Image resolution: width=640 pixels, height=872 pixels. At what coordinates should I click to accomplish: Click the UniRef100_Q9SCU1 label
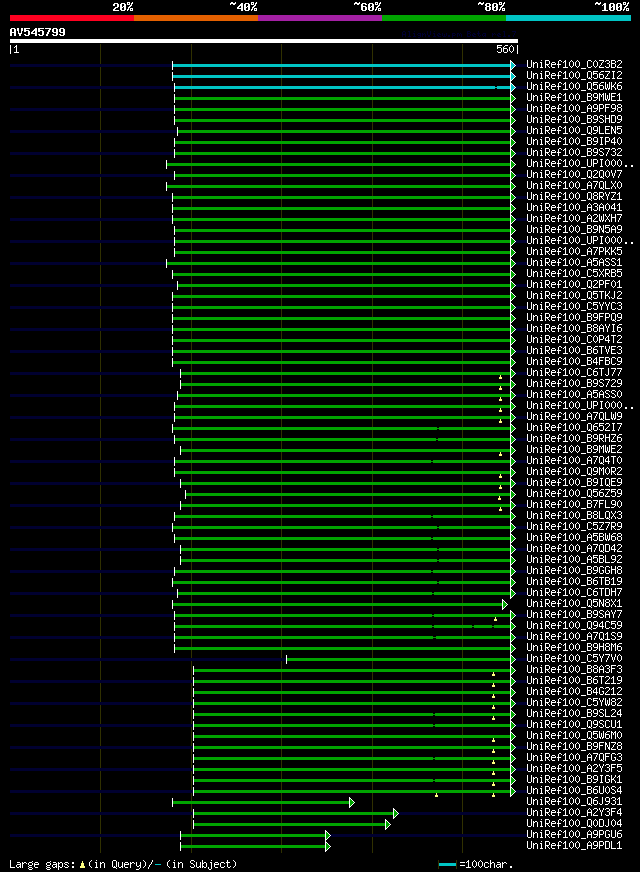coord(574,725)
